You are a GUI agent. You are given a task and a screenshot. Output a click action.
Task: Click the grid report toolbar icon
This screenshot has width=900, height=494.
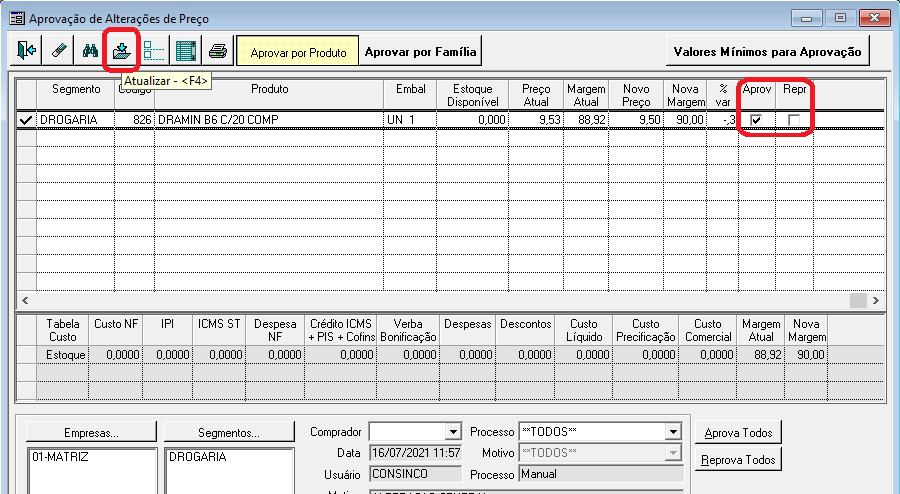tap(186, 51)
